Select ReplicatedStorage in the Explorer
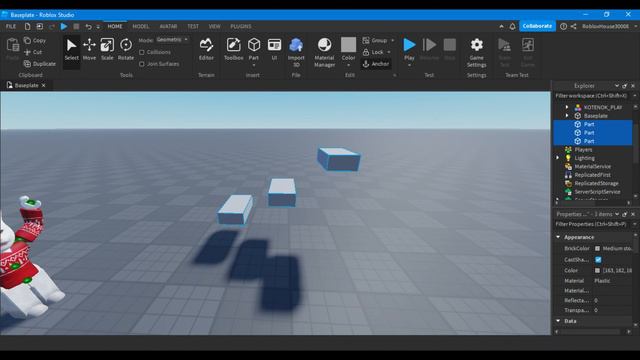 coord(596,183)
